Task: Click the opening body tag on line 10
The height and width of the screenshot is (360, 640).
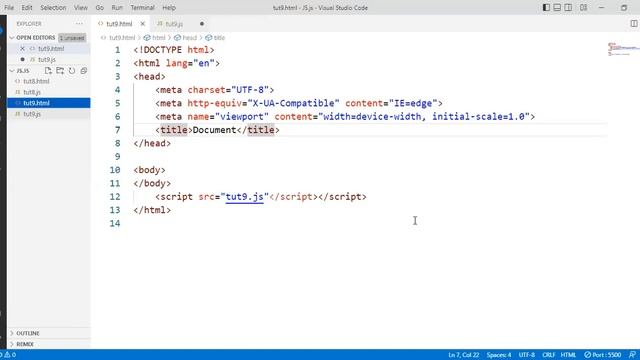Action: point(149,170)
